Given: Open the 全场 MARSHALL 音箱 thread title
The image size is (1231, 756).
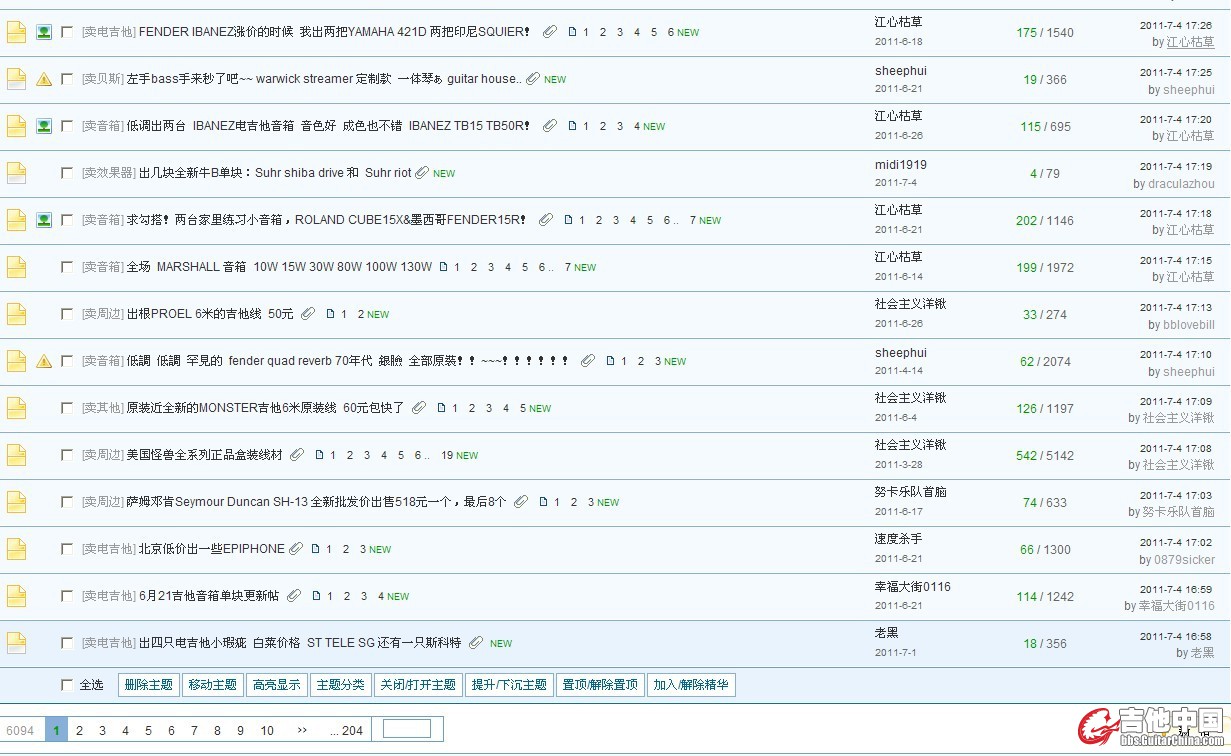Looking at the screenshot, I should click(279, 267).
